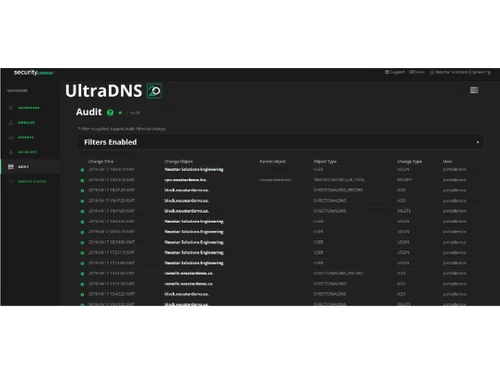Click the Audit breadcrumb link
The height and width of the screenshot is (375, 500).
tap(135, 113)
